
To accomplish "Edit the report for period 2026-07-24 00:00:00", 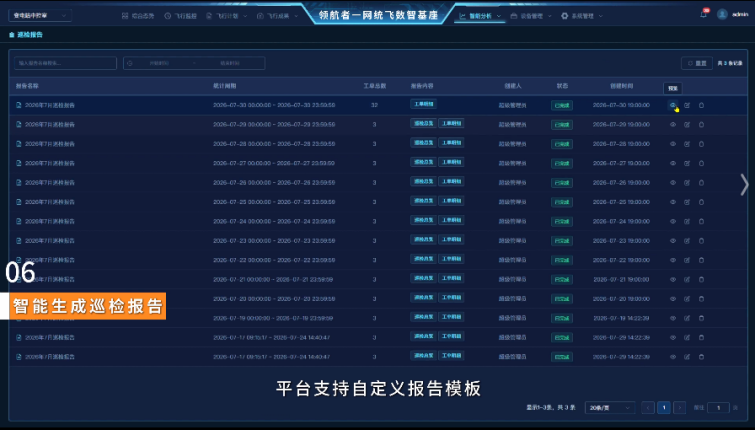I will (x=687, y=221).
